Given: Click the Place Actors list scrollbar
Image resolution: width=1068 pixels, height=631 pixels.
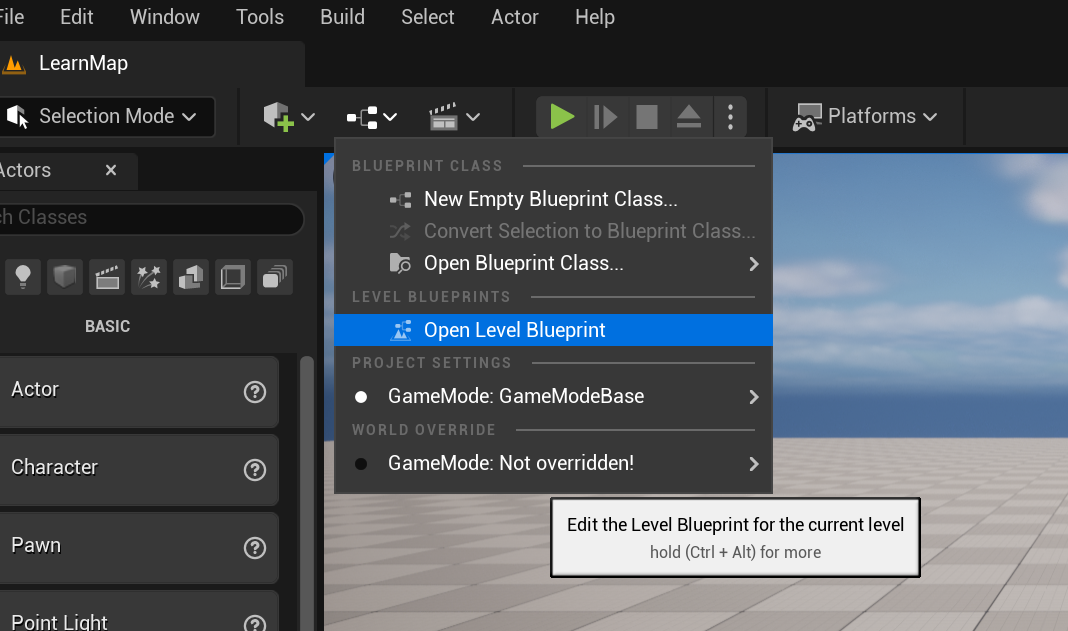Looking at the screenshot, I should click(x=307, y=494).
